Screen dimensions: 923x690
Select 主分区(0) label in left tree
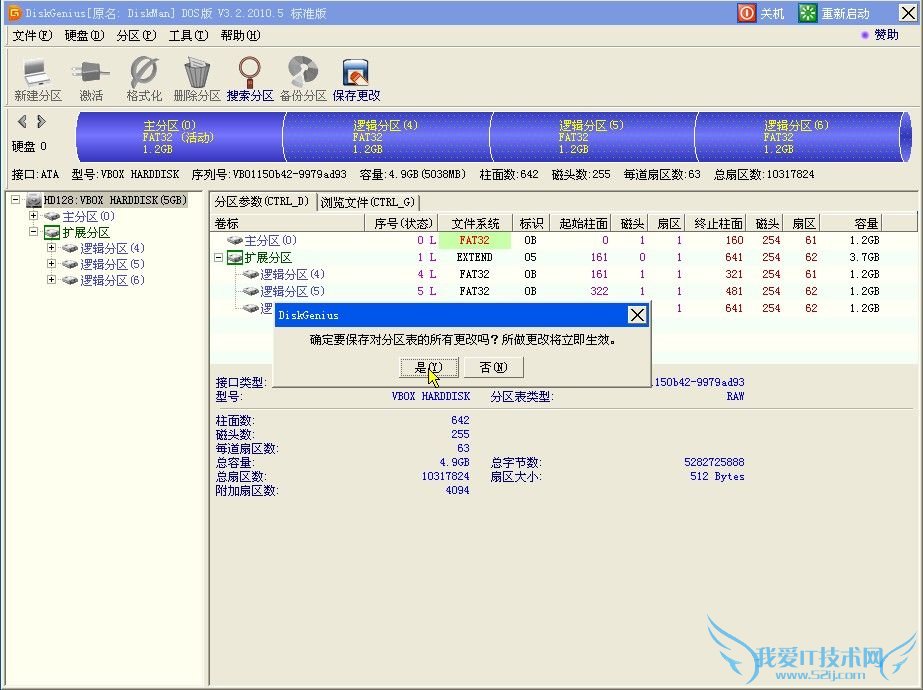point(89,216)
